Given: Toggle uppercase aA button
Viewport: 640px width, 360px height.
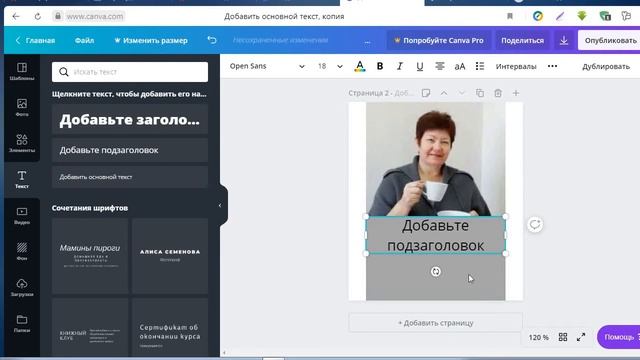Looking at the screenshot, I should pyautogui.click(x=460, y=66).
